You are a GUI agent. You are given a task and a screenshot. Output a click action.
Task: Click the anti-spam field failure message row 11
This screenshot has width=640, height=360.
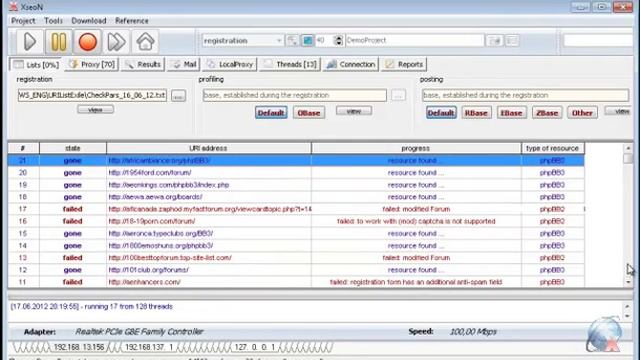coord(416,282)
